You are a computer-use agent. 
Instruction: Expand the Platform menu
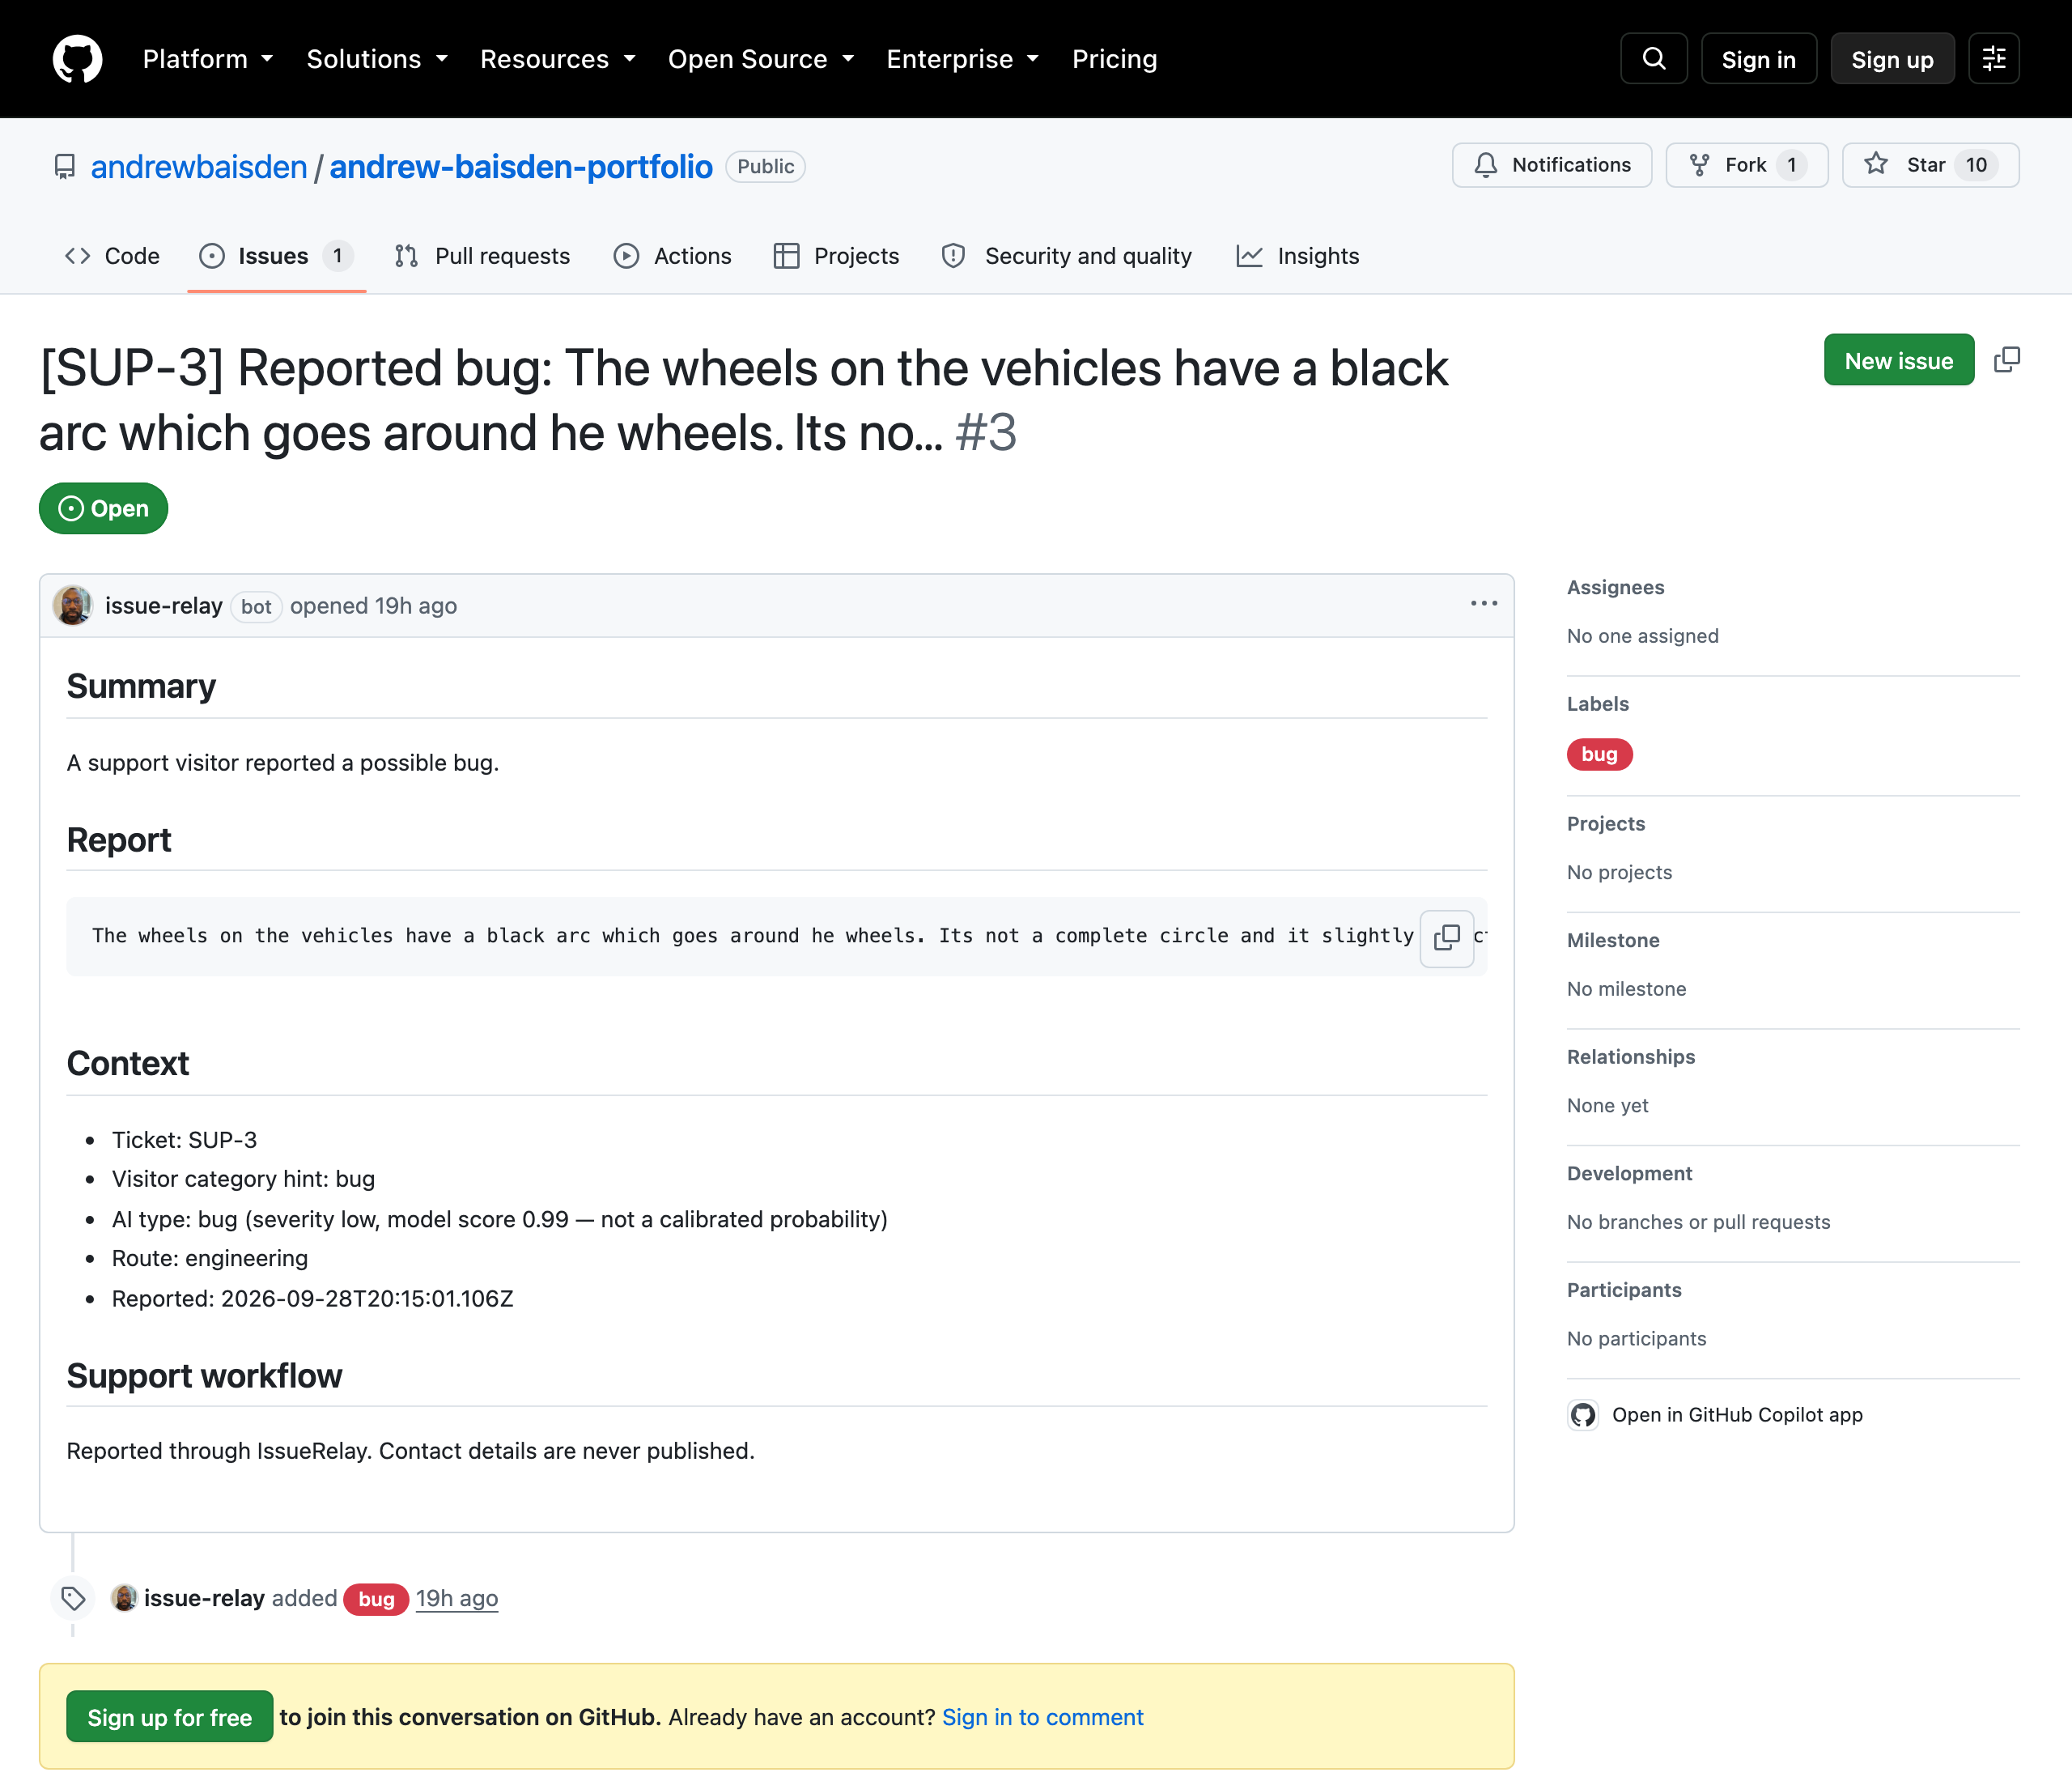click(208, 59)
